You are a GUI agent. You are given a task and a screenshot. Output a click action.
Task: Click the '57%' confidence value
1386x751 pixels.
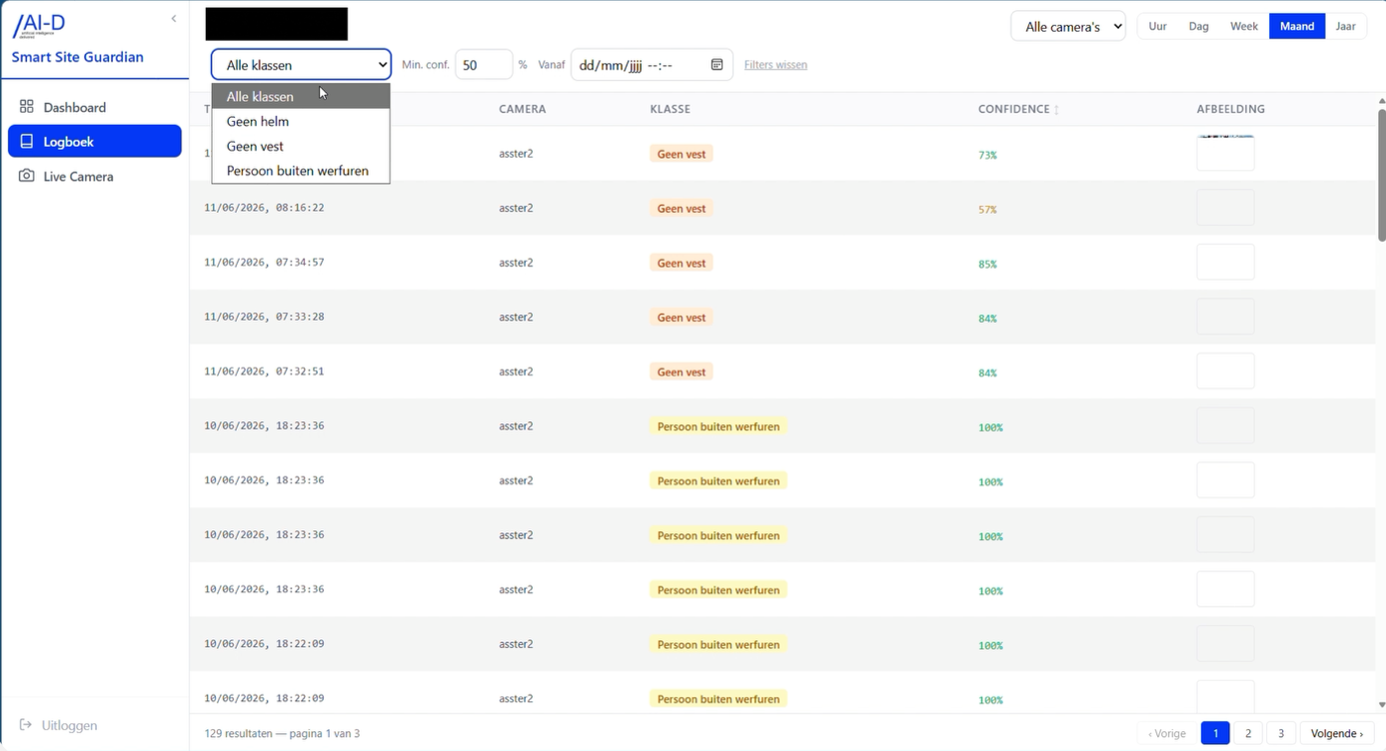coord(987,209)
